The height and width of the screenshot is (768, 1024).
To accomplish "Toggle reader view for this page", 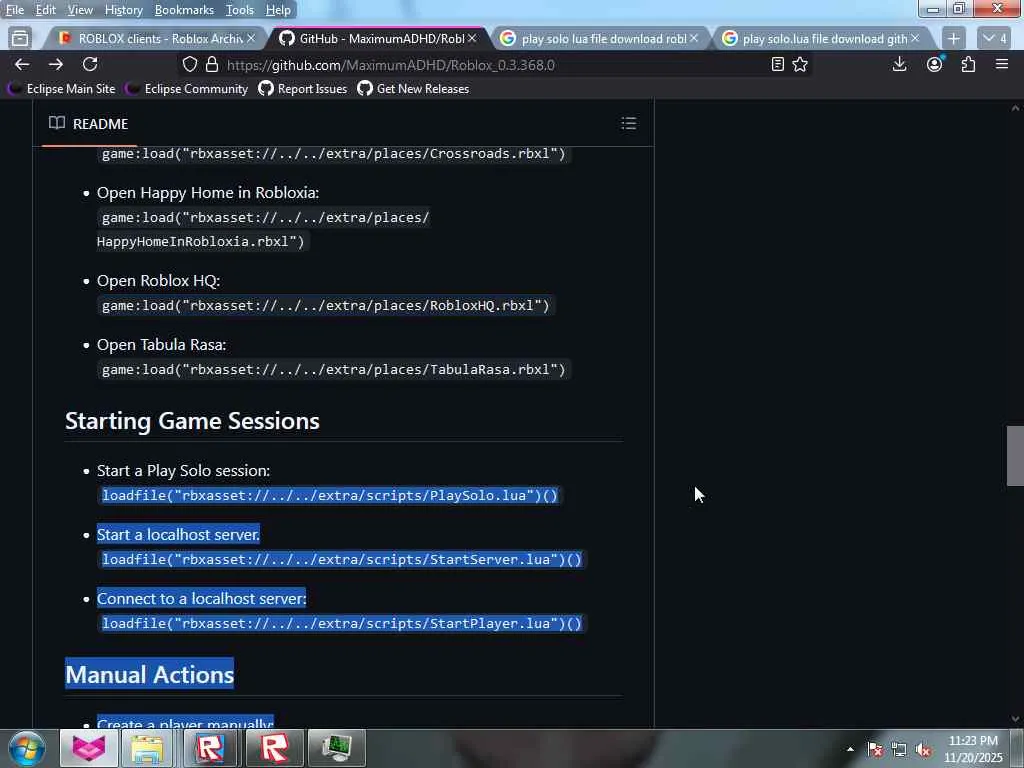I will coord(777,65).
